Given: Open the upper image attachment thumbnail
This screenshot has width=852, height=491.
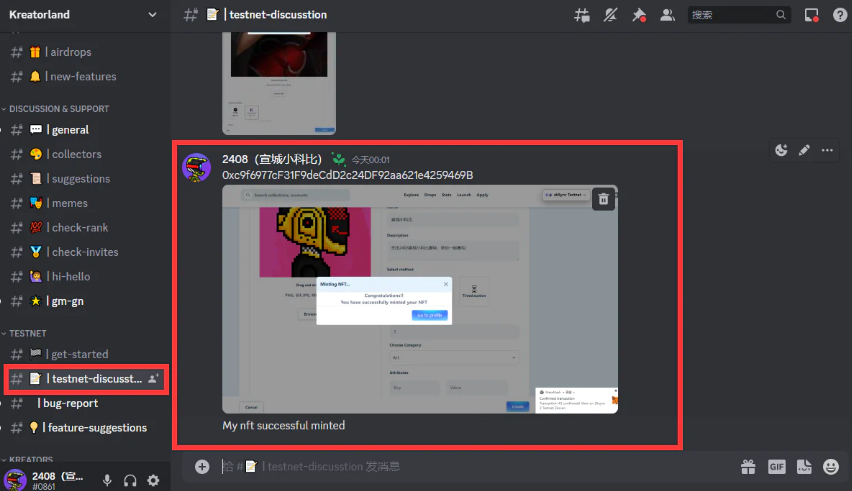Looking at the screenshot, I should tap(279, 83).
